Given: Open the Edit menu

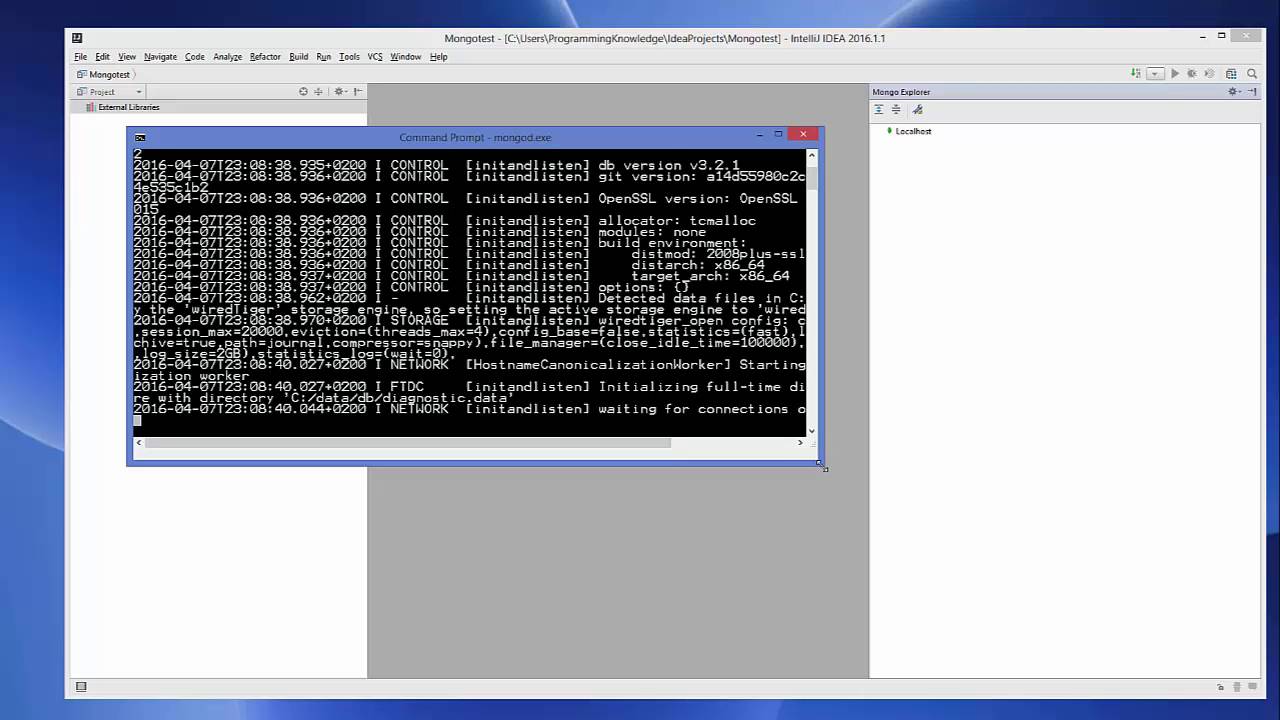Looking at the screenshot, I should [102, 57].
